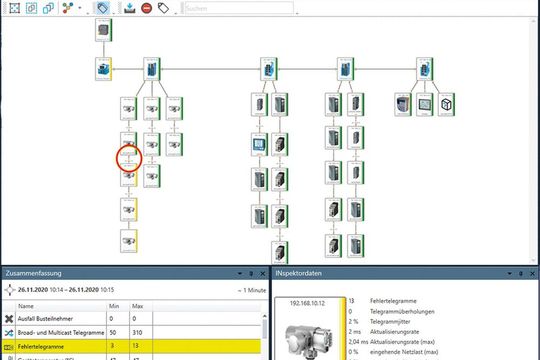The image size is (540, 360).
Task: Pin the INspektordaten panel
Action: pos(521,273)
